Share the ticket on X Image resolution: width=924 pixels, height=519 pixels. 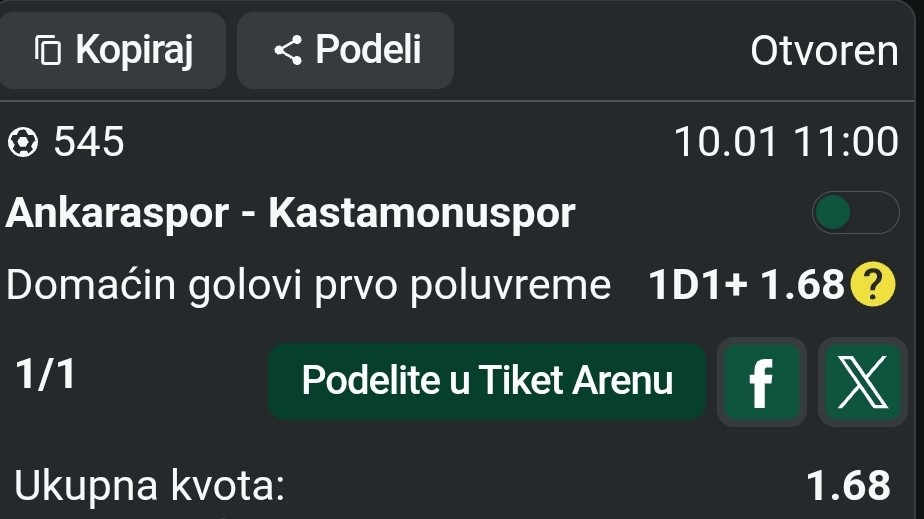point(862,382)
